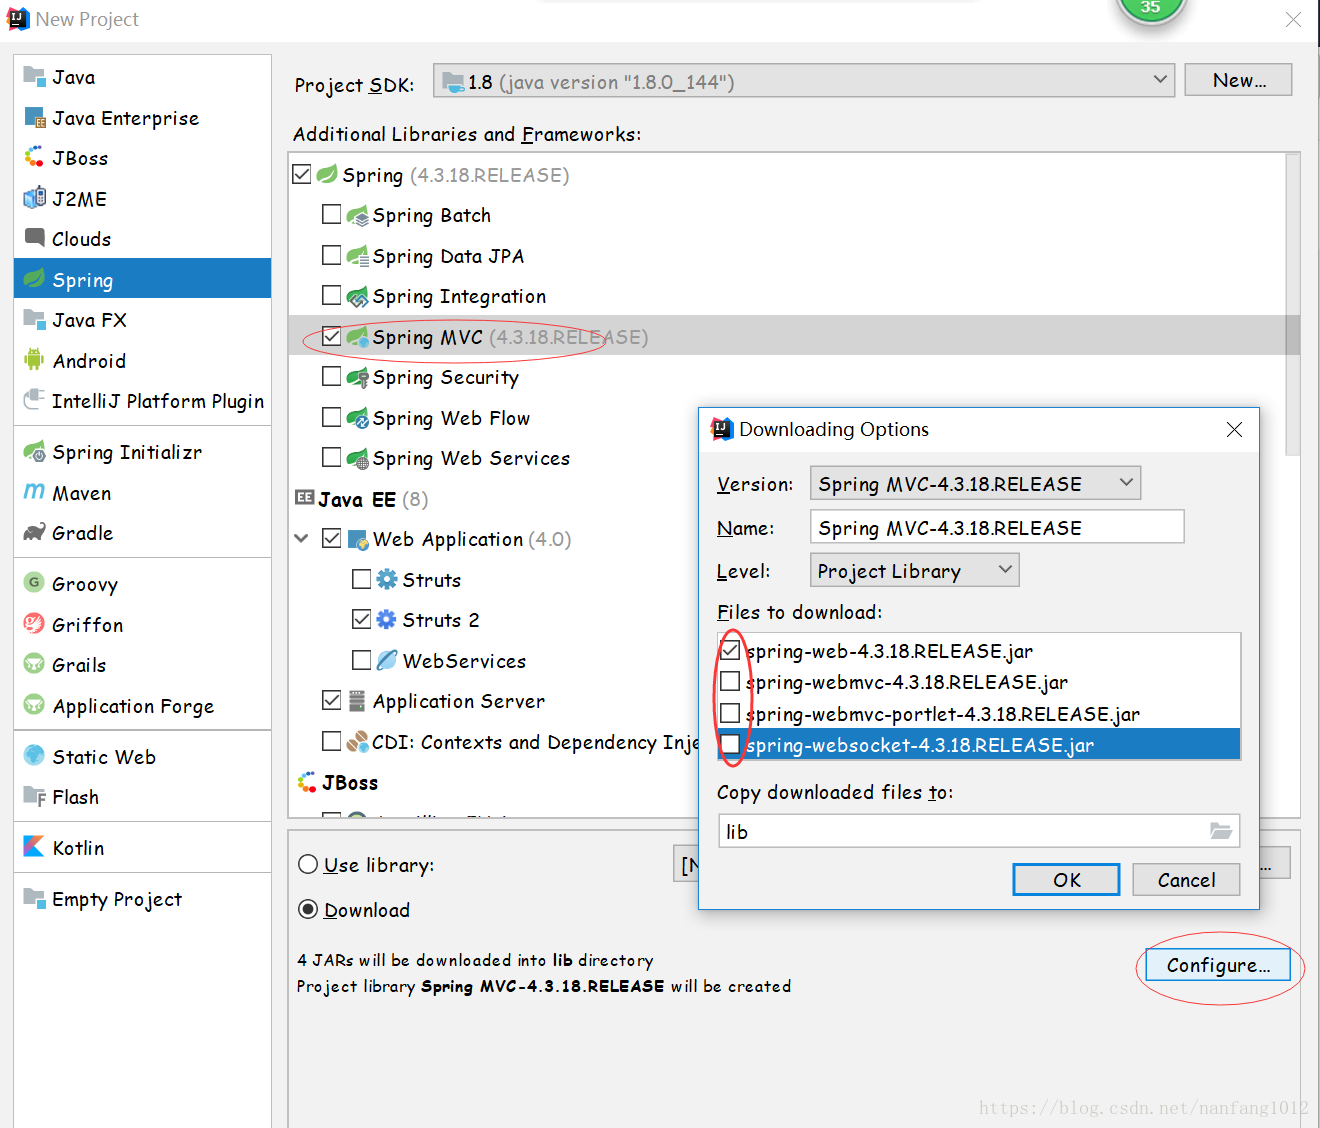Choose the Java FX project icon

(34, 320)
